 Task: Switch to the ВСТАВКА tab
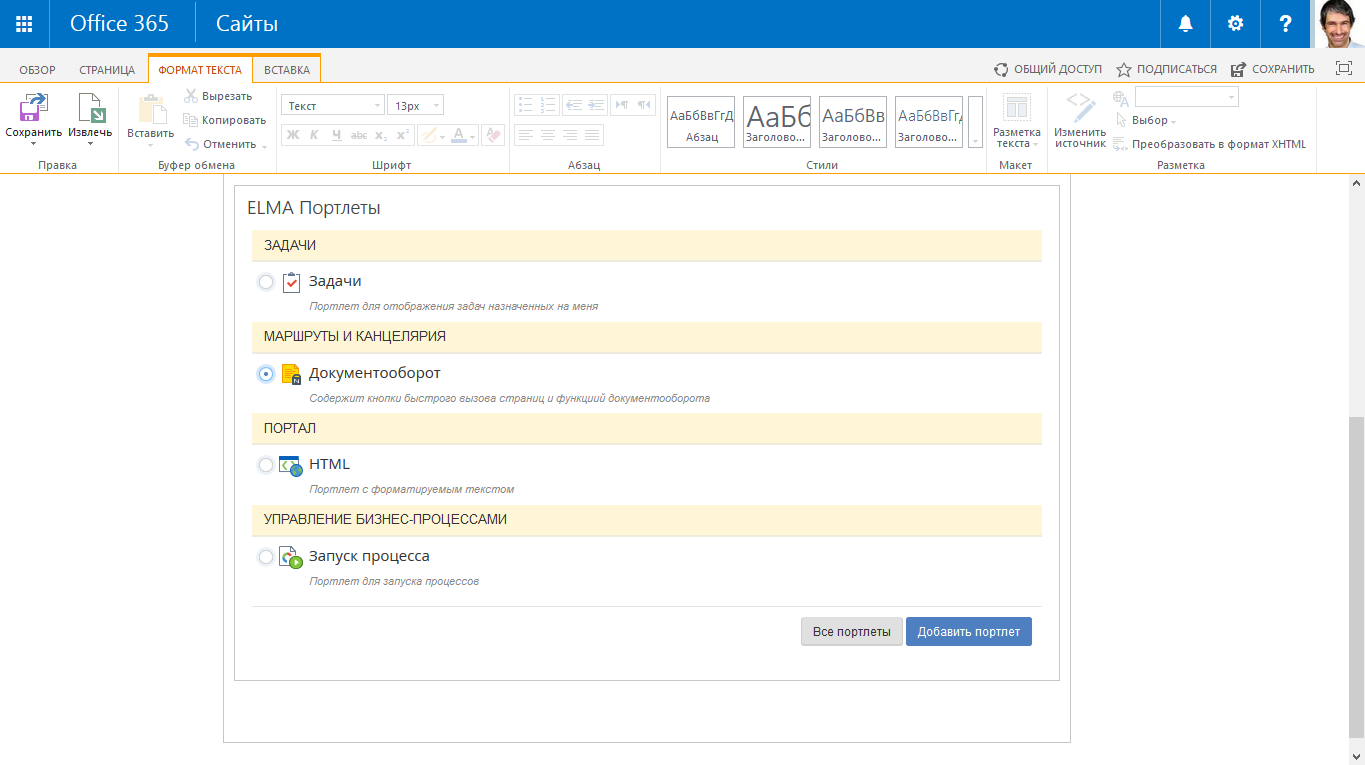pos(287,70)
